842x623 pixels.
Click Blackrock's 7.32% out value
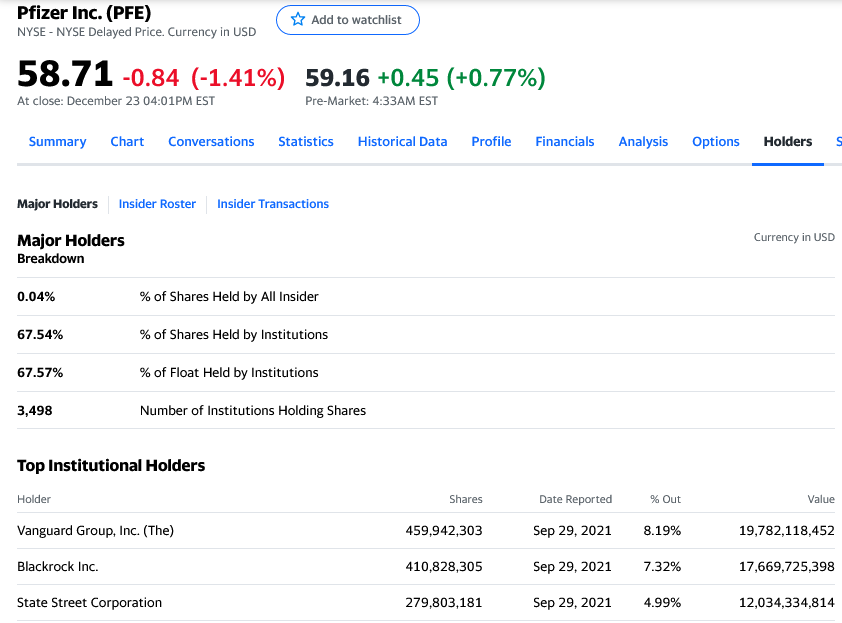(x=662, y=567)
